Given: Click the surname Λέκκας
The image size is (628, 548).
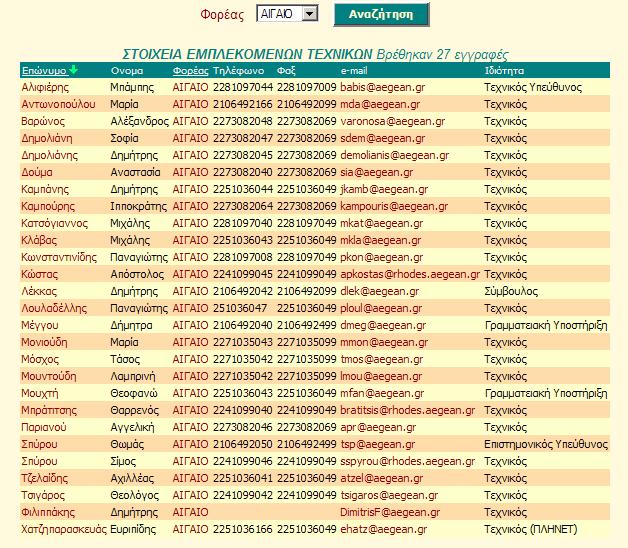Looking at the screenshot, I should pos(39,291).
